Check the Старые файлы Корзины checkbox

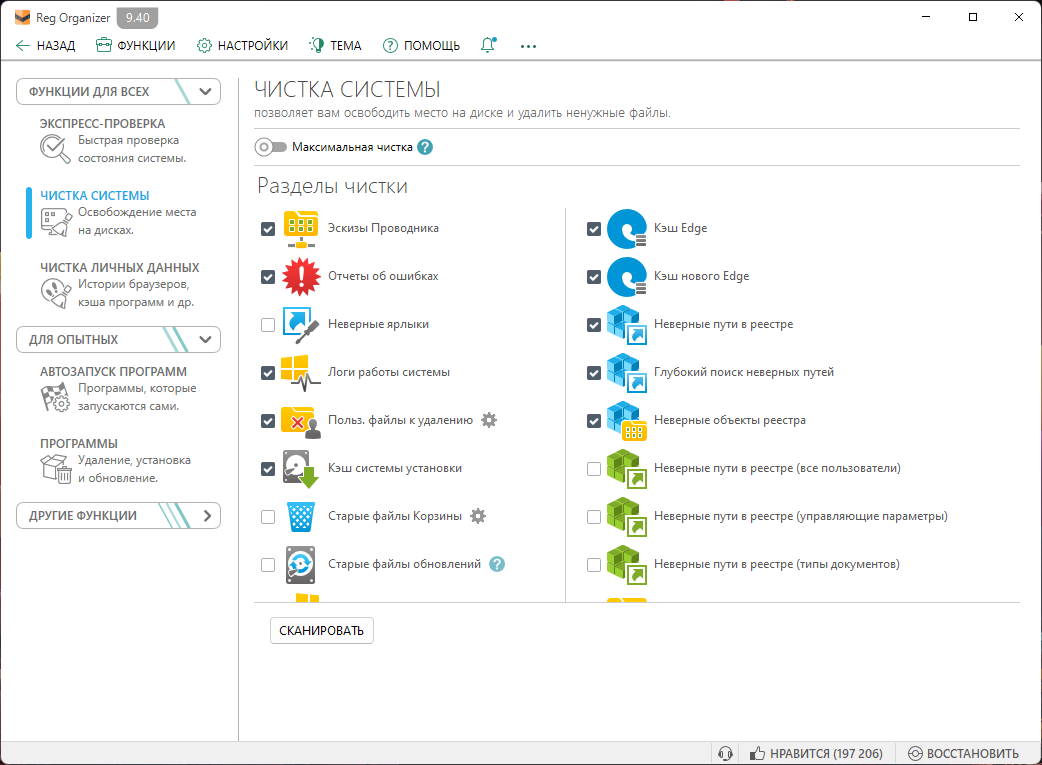268,516
